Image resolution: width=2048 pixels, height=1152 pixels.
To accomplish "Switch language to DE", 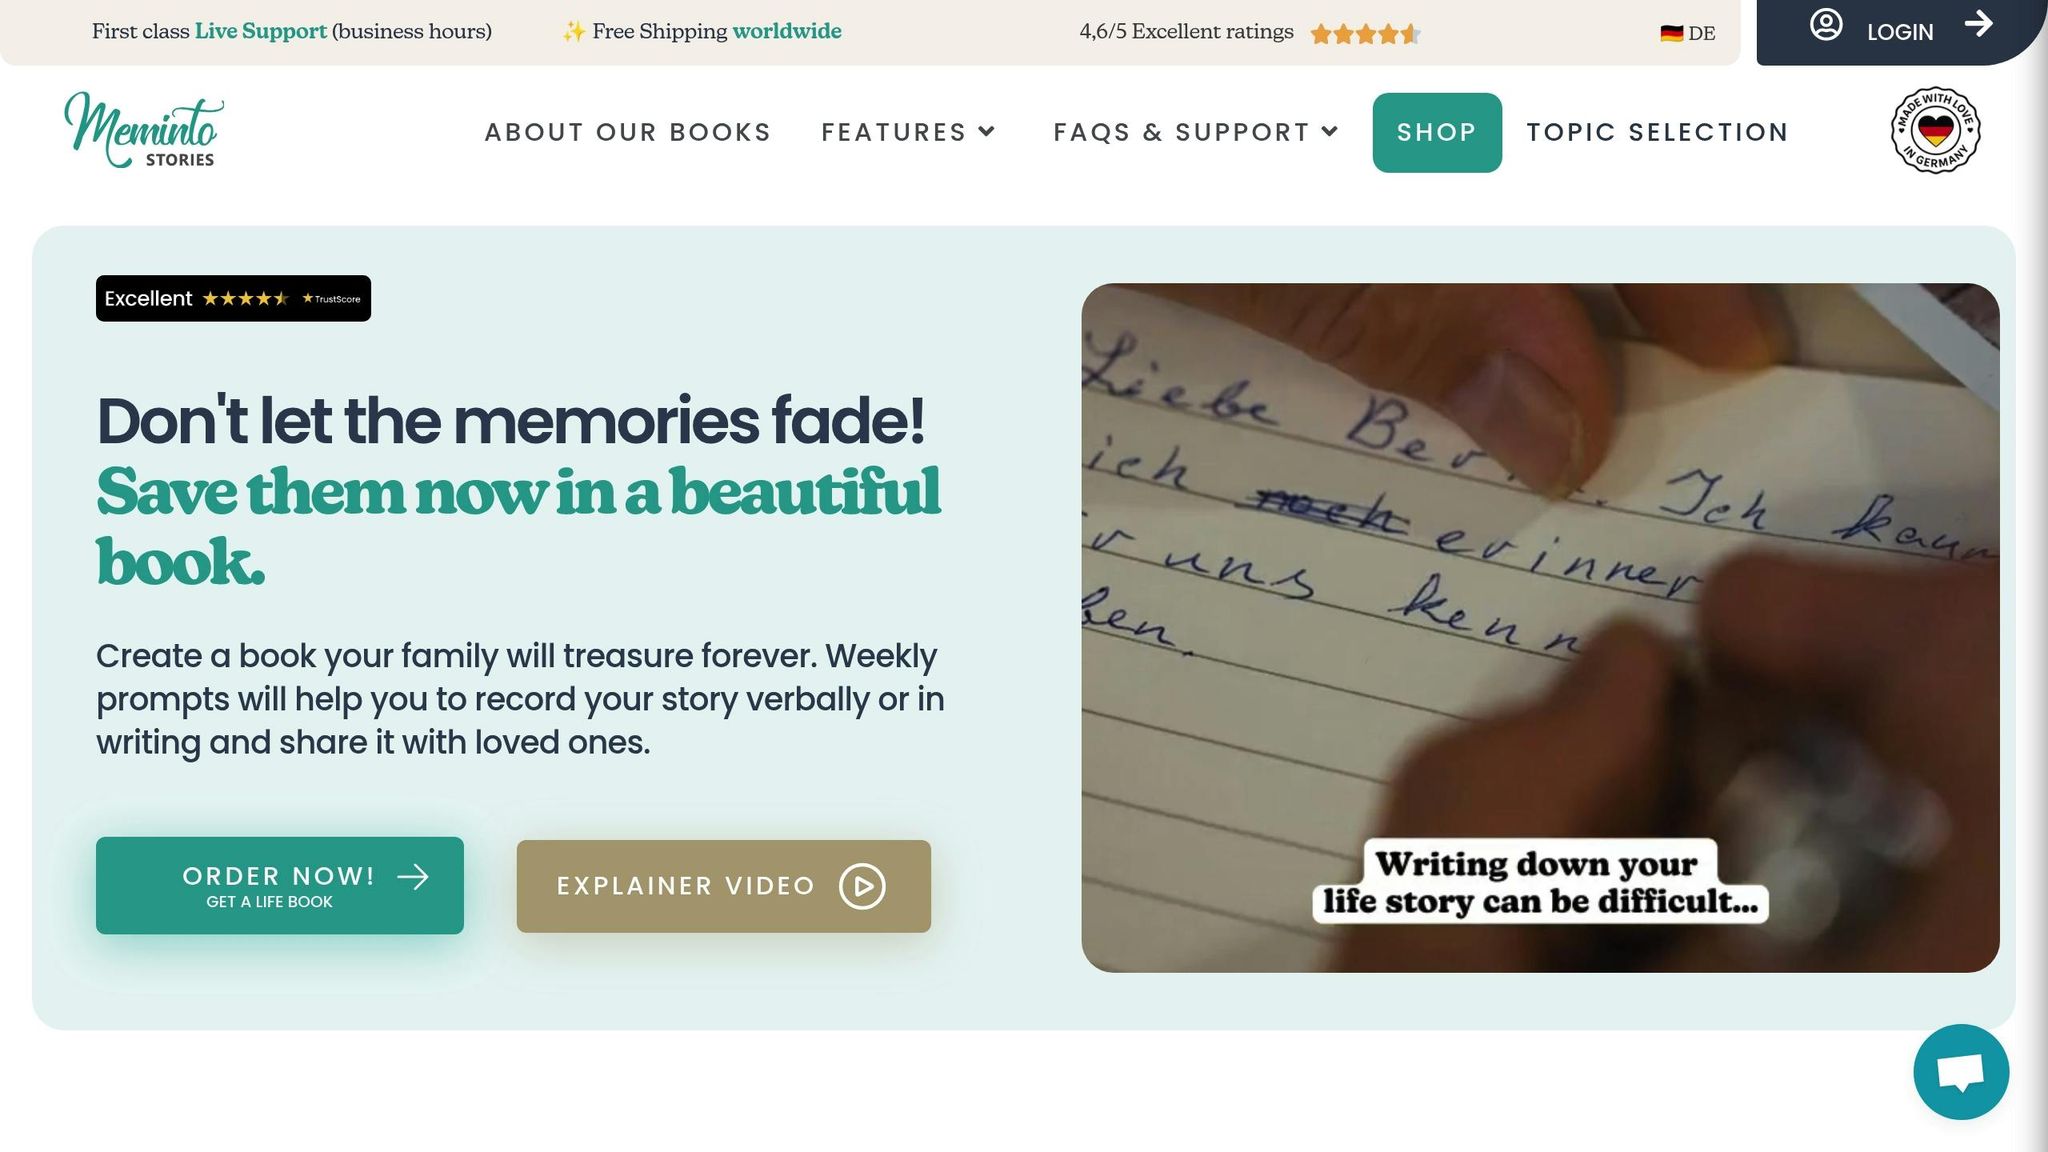I will point(1701,33).
